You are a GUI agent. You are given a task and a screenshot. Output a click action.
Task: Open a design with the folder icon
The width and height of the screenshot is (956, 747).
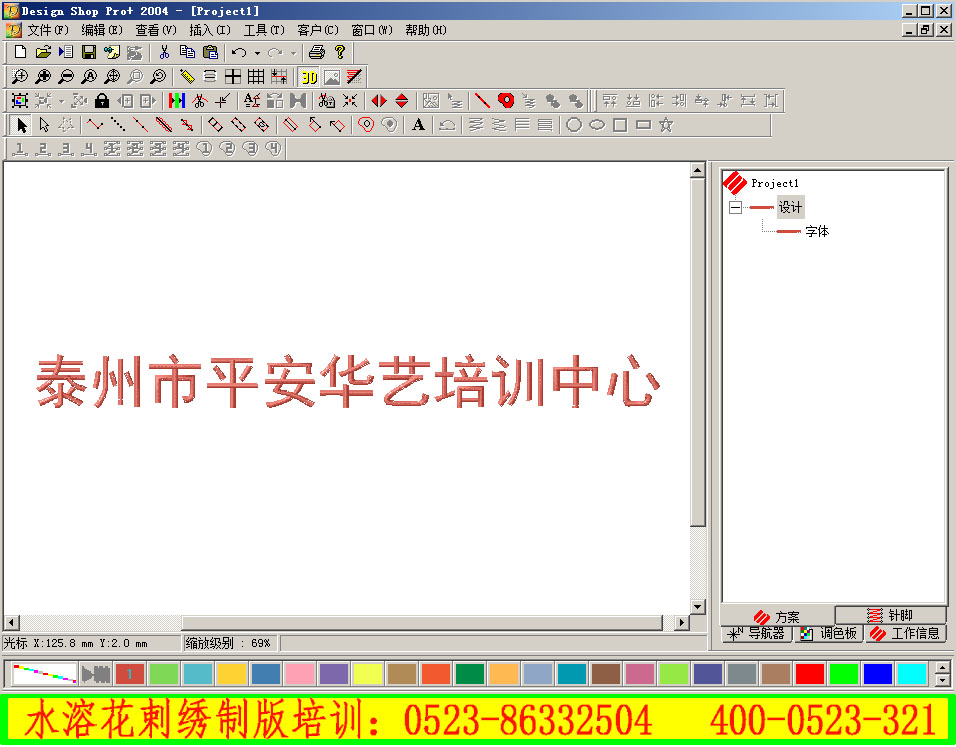[41, 52]
